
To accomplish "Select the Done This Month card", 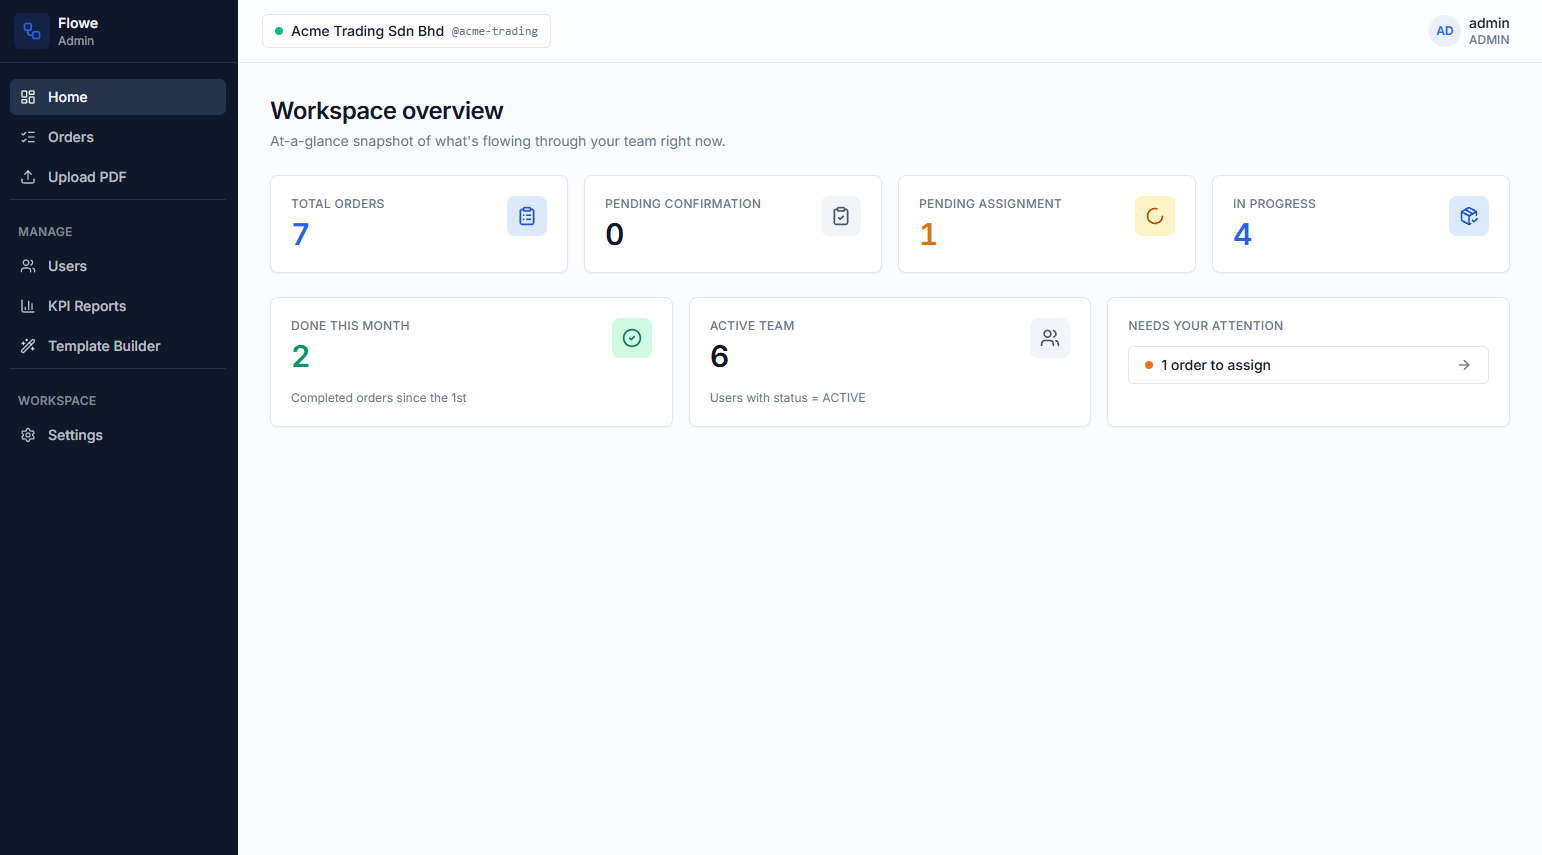I will click(471, 362).
